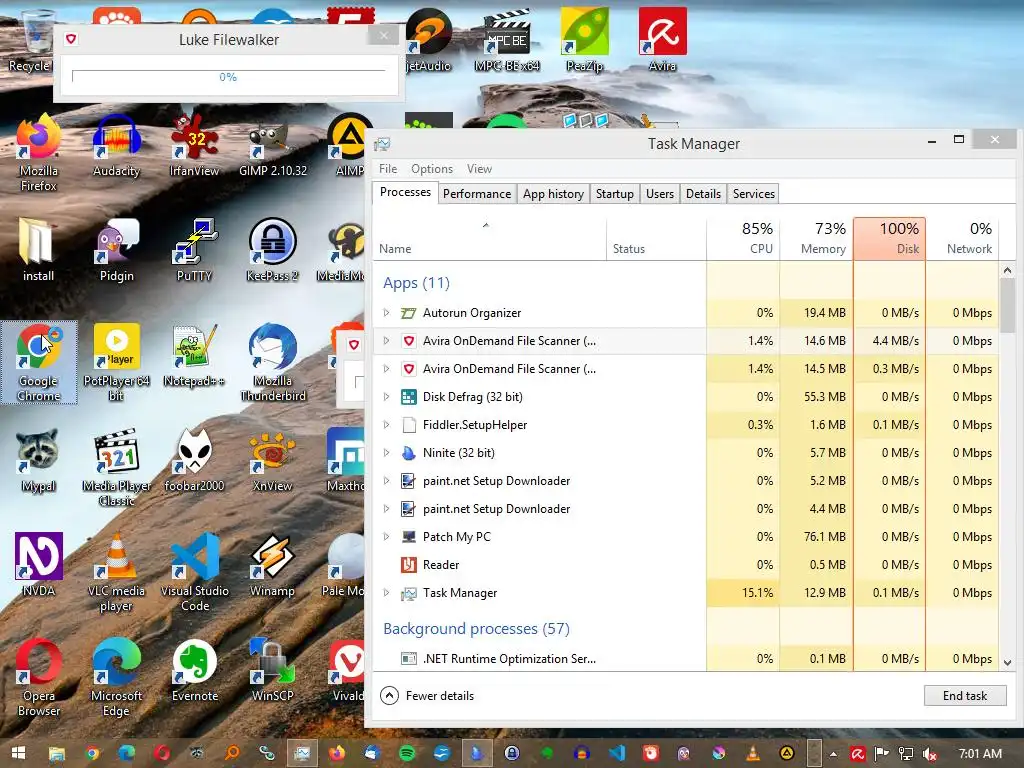Launch Evernote from the desktop
The height and width of the screenshot is (768, 1024).
[194, 671]
